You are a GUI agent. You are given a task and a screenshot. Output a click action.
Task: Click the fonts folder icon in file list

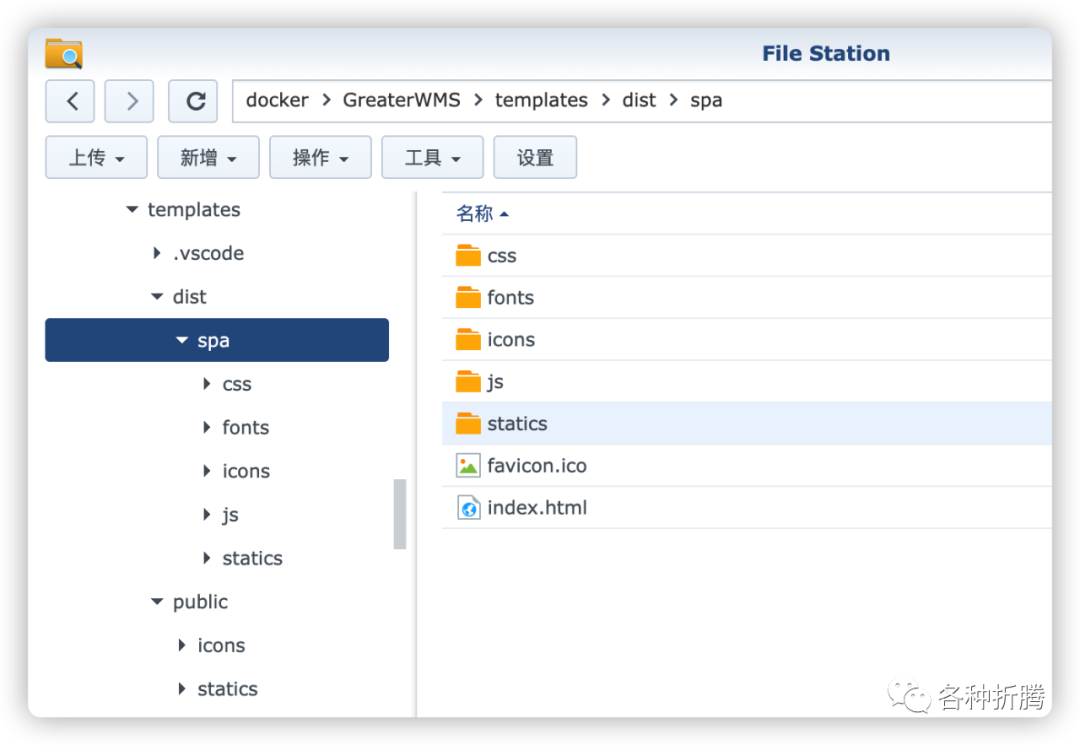click(468, 298)
